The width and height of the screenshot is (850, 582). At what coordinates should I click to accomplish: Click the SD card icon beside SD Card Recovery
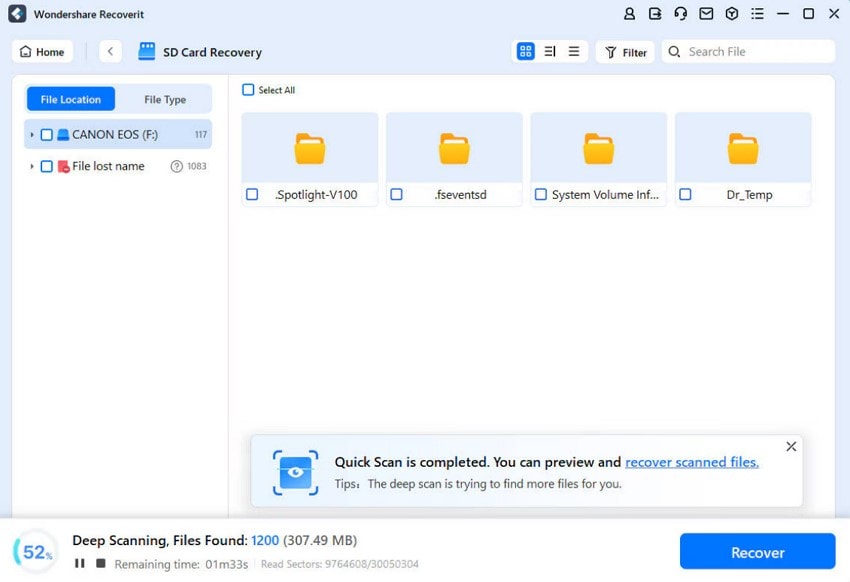146,51
